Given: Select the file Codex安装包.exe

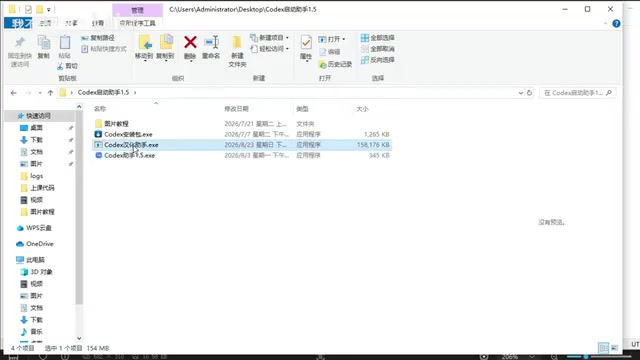Looking at the screenshot, I should [x=128, y=134].
